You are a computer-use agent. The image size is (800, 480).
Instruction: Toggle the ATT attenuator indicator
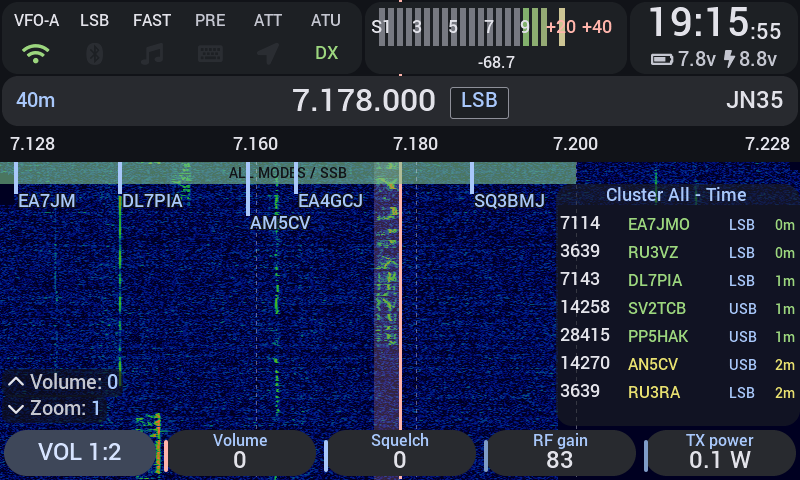click(x=268, y=20)
